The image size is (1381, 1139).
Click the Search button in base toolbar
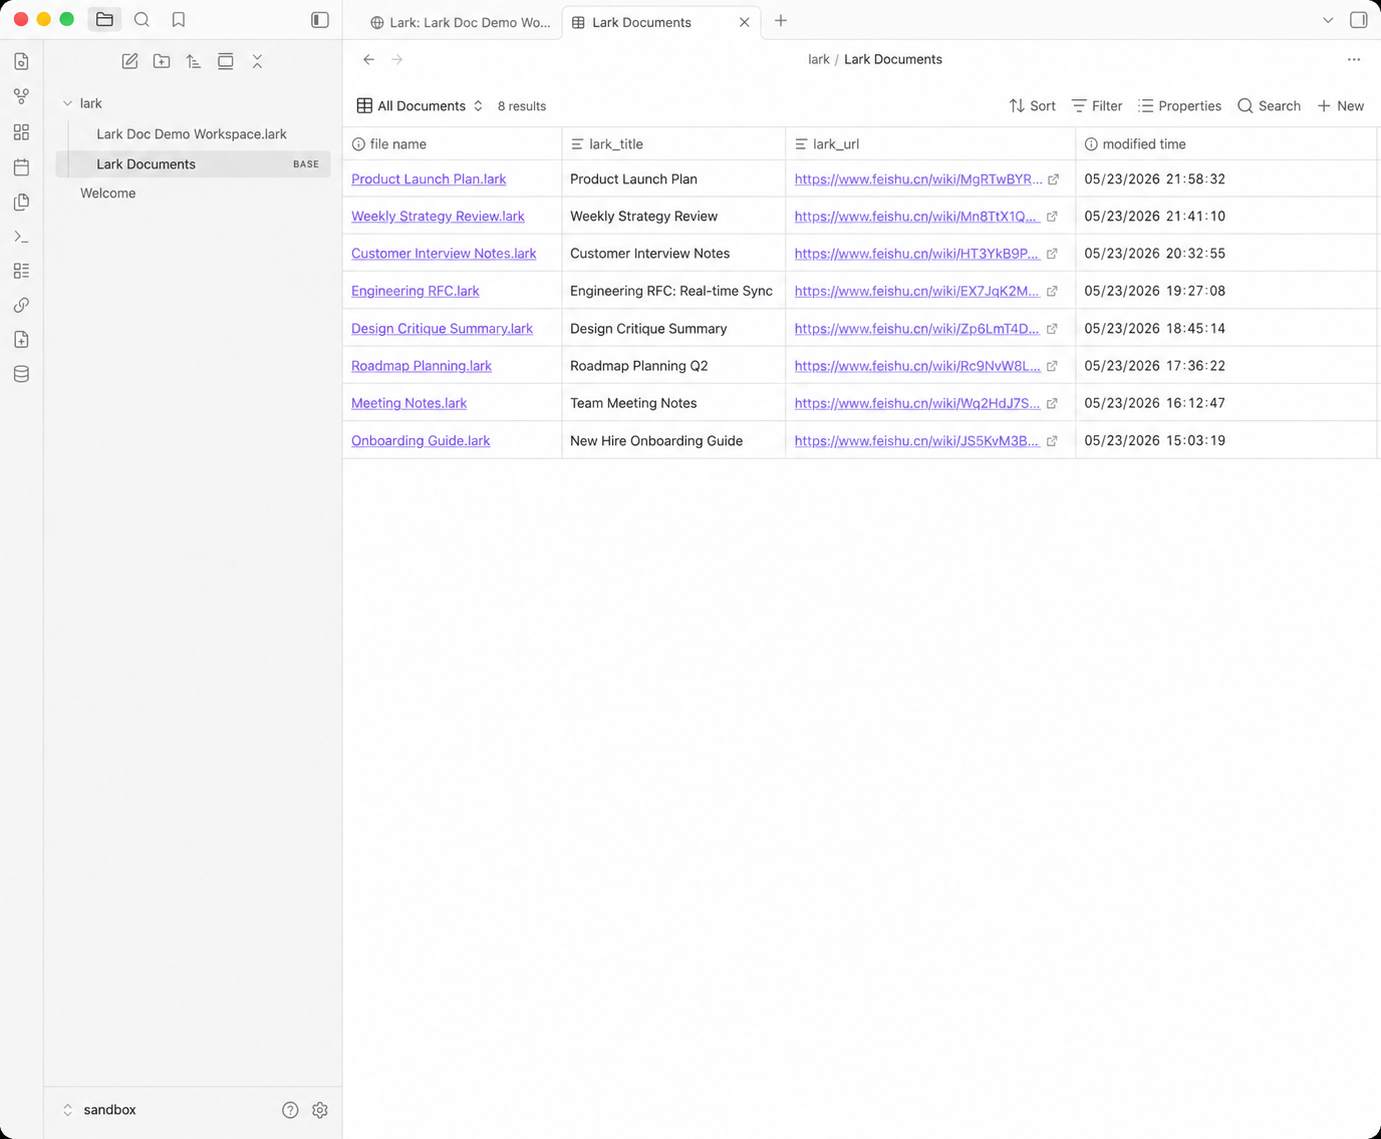pyautogui.click(x=1269, y=106)
